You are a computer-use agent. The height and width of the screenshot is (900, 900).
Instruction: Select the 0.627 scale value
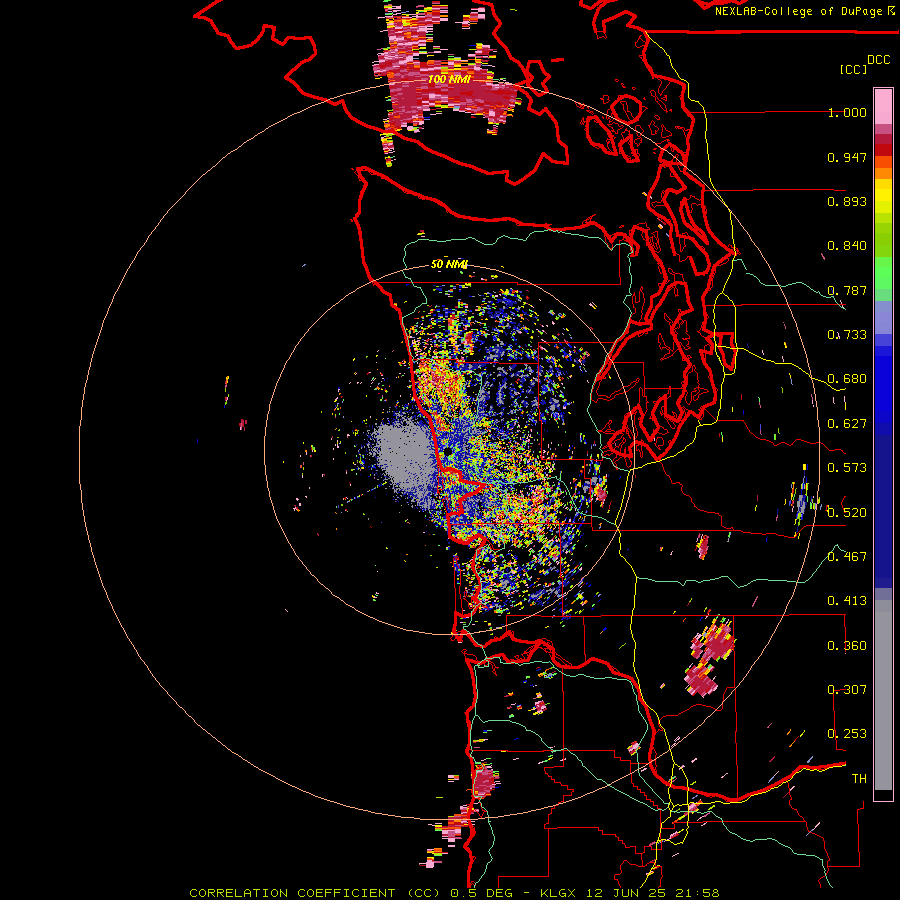pos(847,424)
